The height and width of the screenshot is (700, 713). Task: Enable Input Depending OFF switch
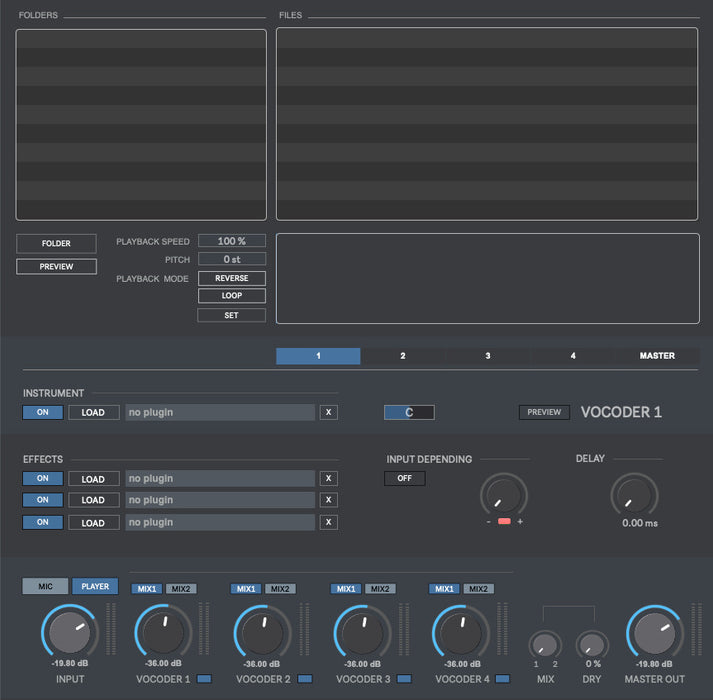pos(404,478)
